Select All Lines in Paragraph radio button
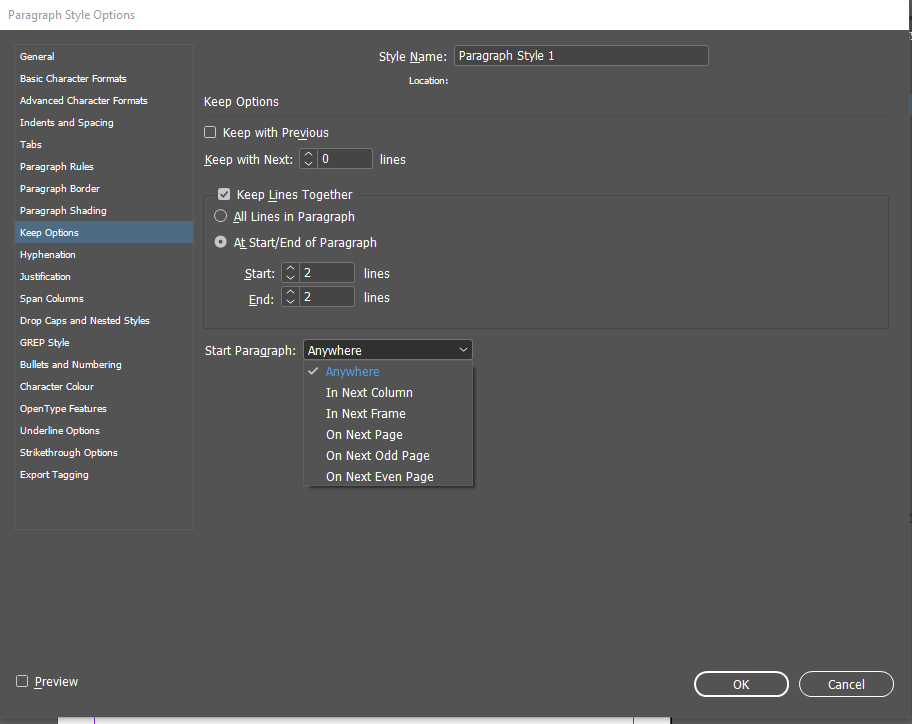This screenshot has width=912, height=724. click(221, 216)
